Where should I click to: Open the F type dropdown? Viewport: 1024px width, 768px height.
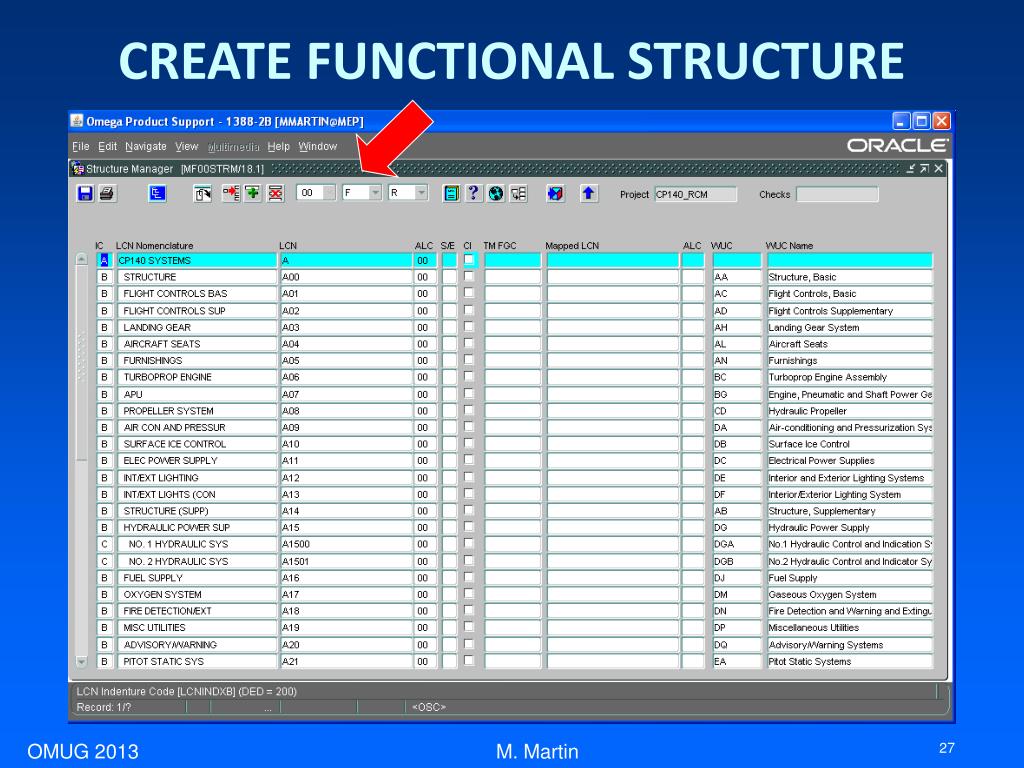(375, 193)
